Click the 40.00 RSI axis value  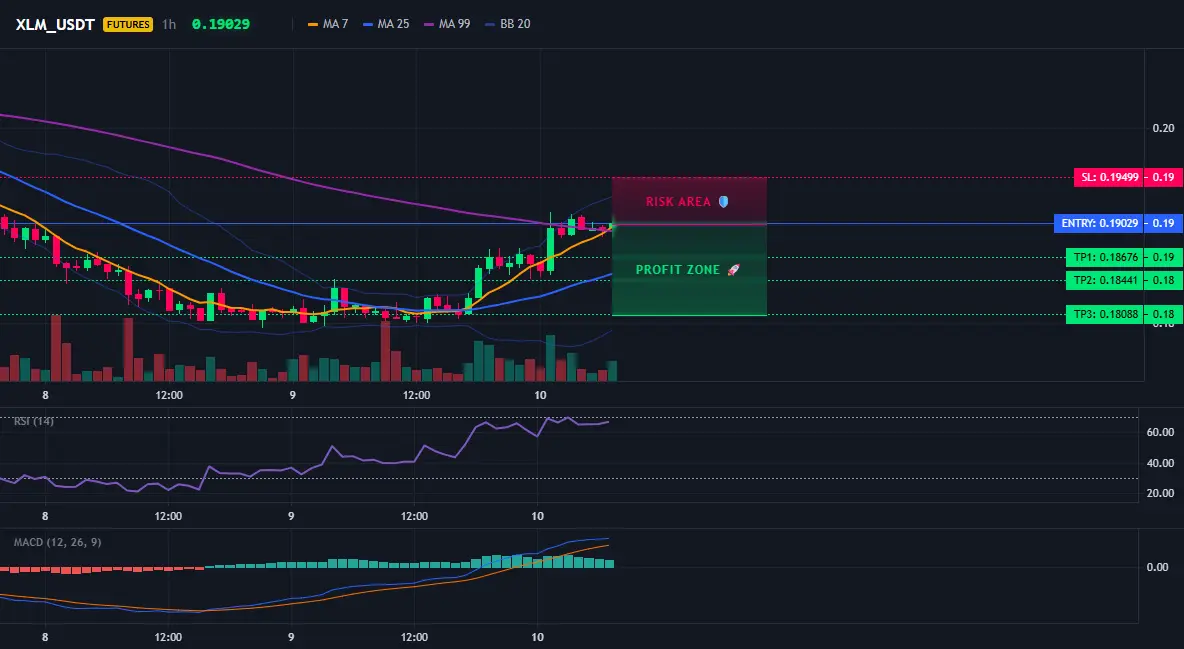coord(1161,463)
